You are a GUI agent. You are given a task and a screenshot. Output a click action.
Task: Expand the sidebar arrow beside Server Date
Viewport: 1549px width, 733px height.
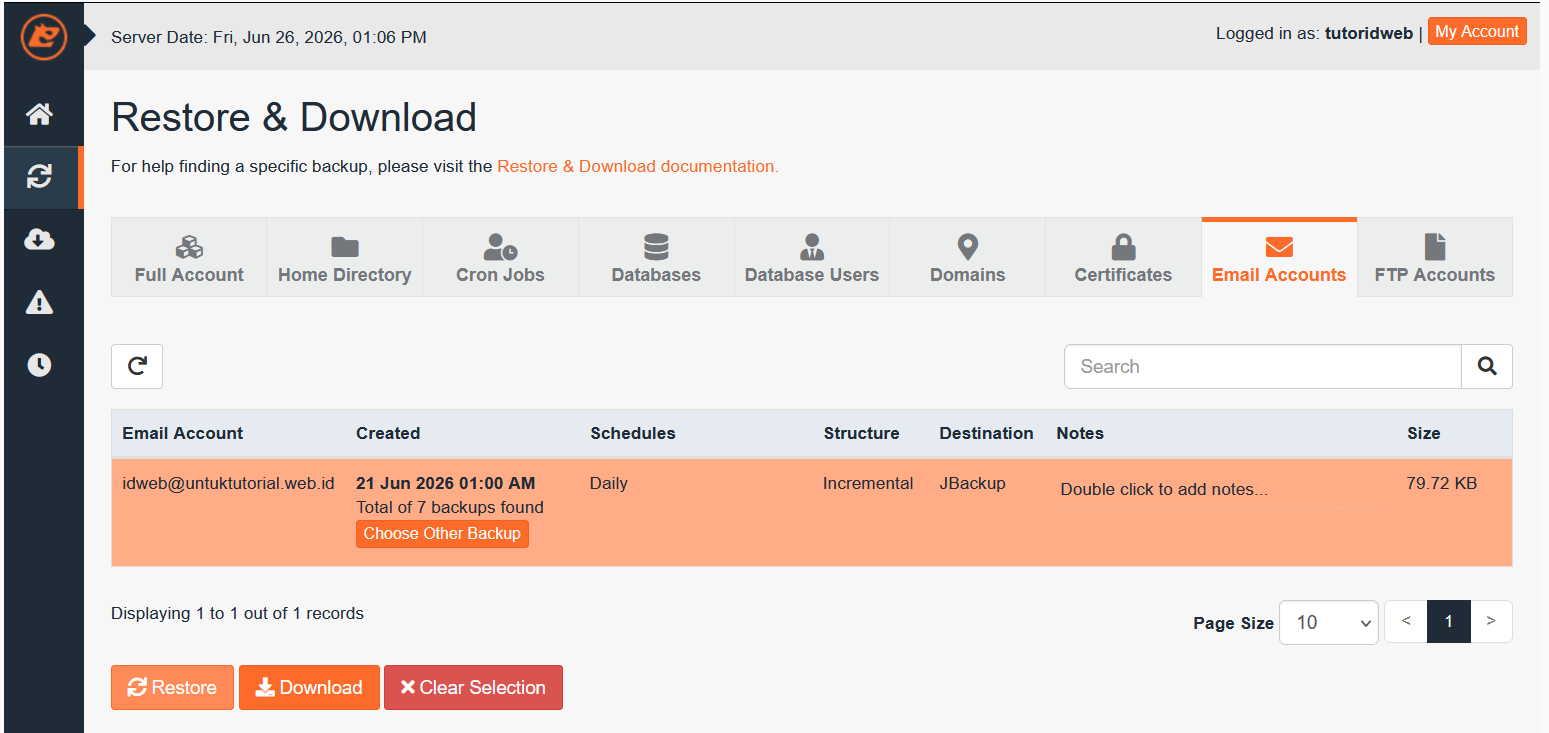pos(90,37)
